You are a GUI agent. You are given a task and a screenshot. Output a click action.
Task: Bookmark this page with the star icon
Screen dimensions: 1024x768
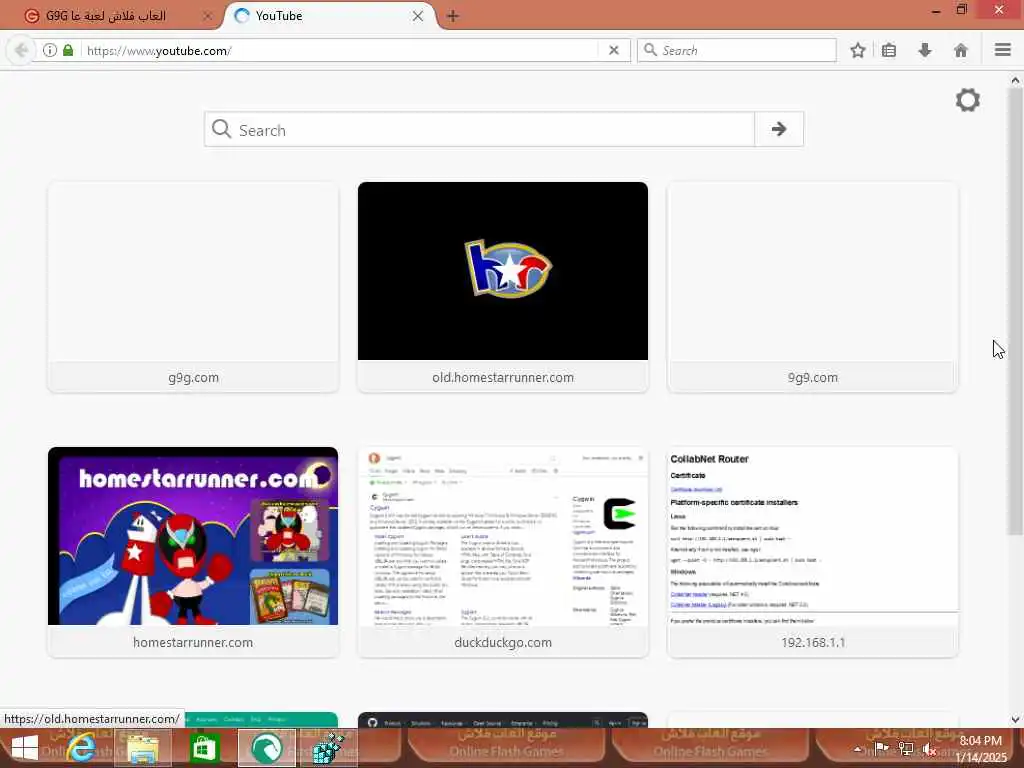857,50
